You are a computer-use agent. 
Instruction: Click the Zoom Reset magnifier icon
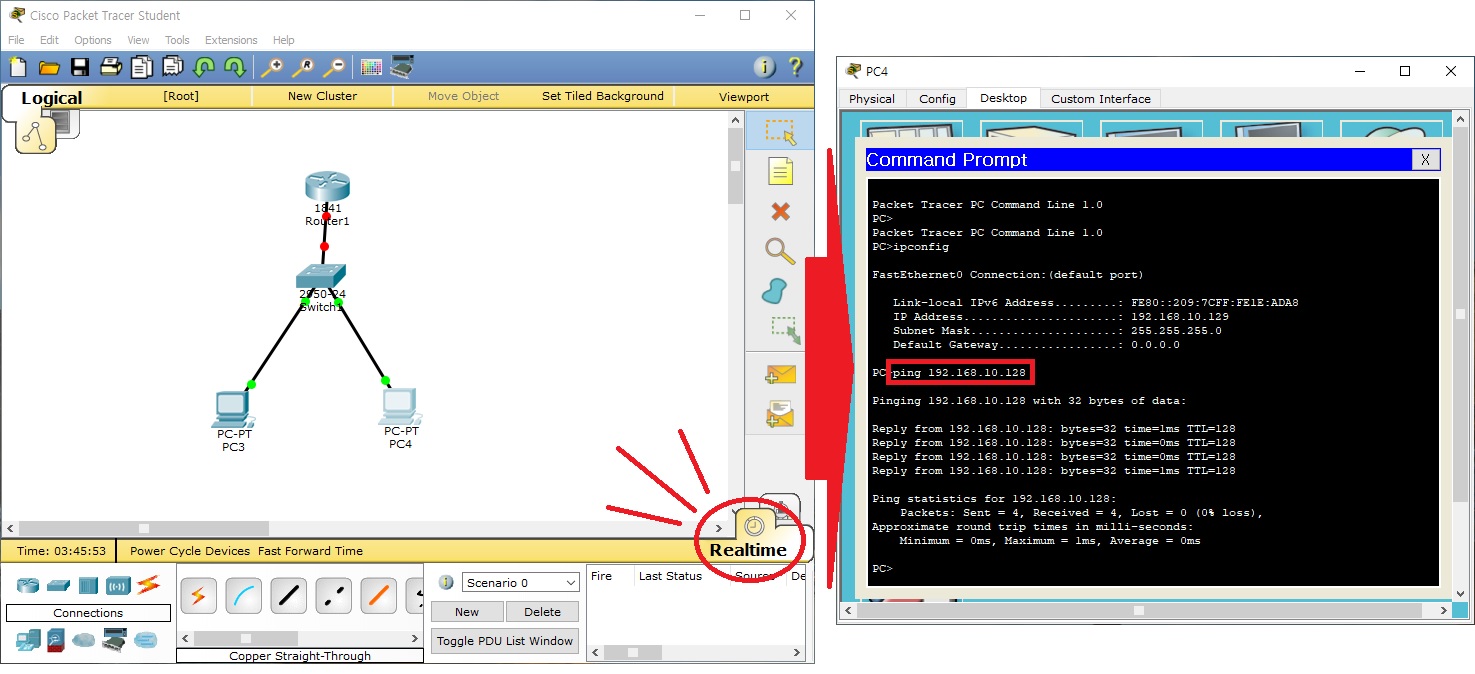[302, 67]
